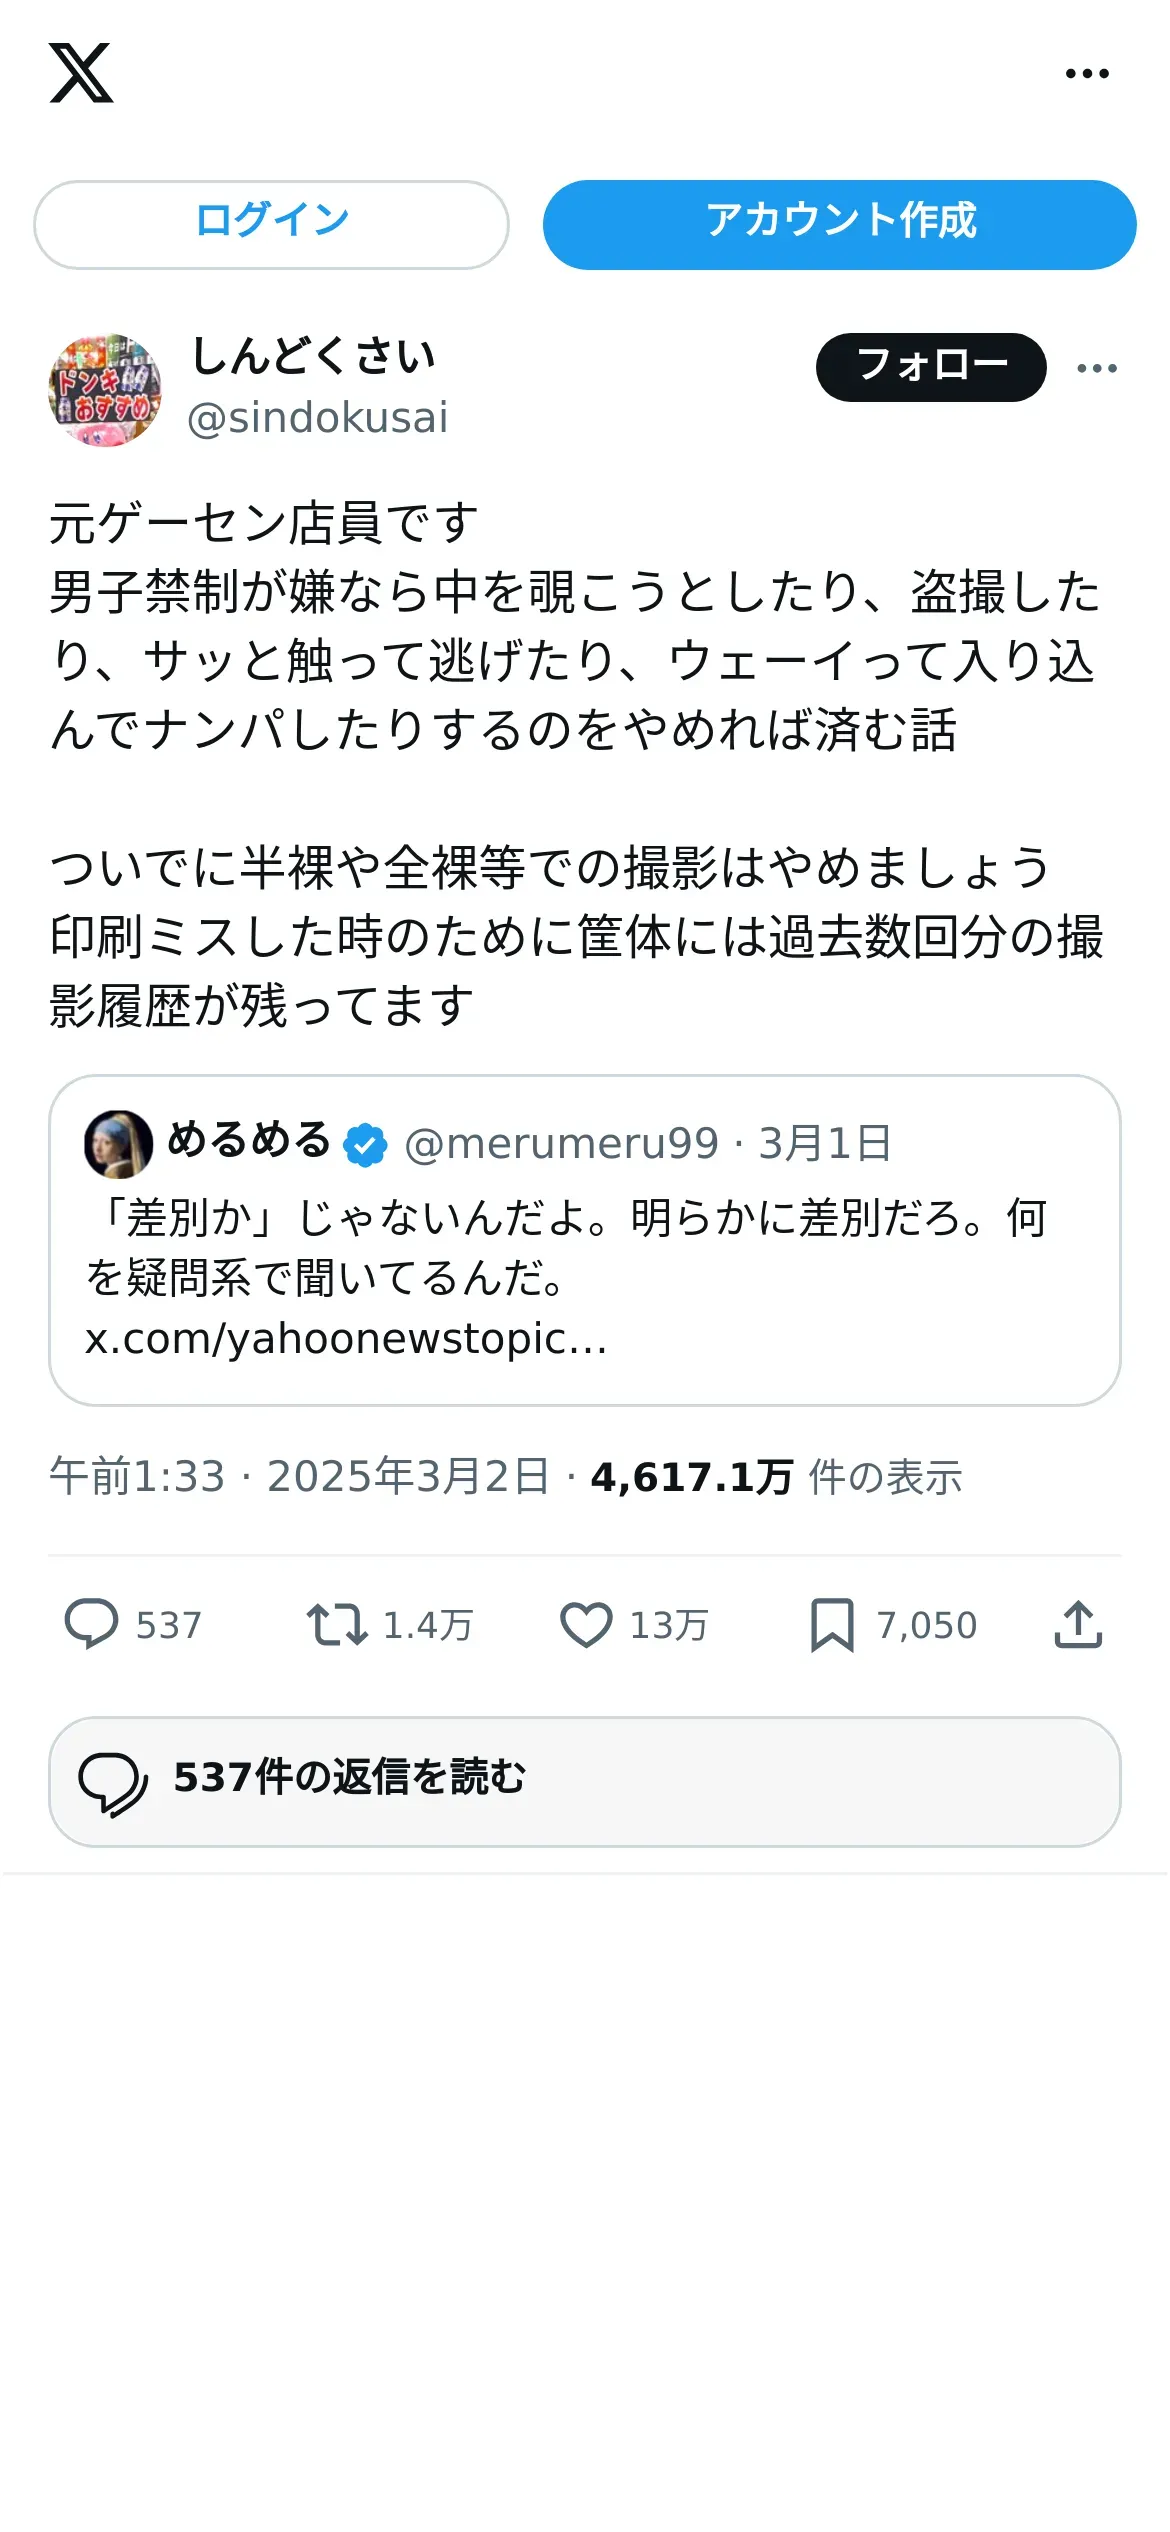Click the tweet timestamp 午前1:33 2025年3月2日
Screen dimensions: 1170x2532
300,1477
